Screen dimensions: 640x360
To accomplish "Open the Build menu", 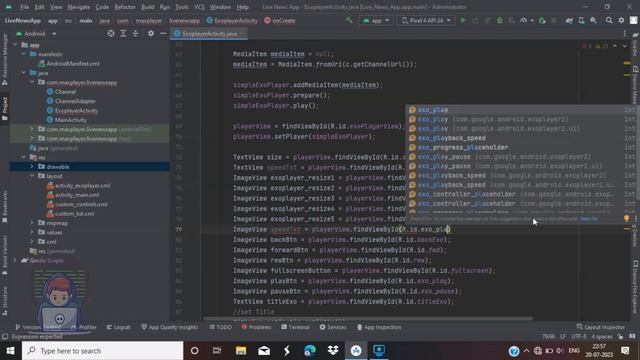I will [x=148, y=7].
